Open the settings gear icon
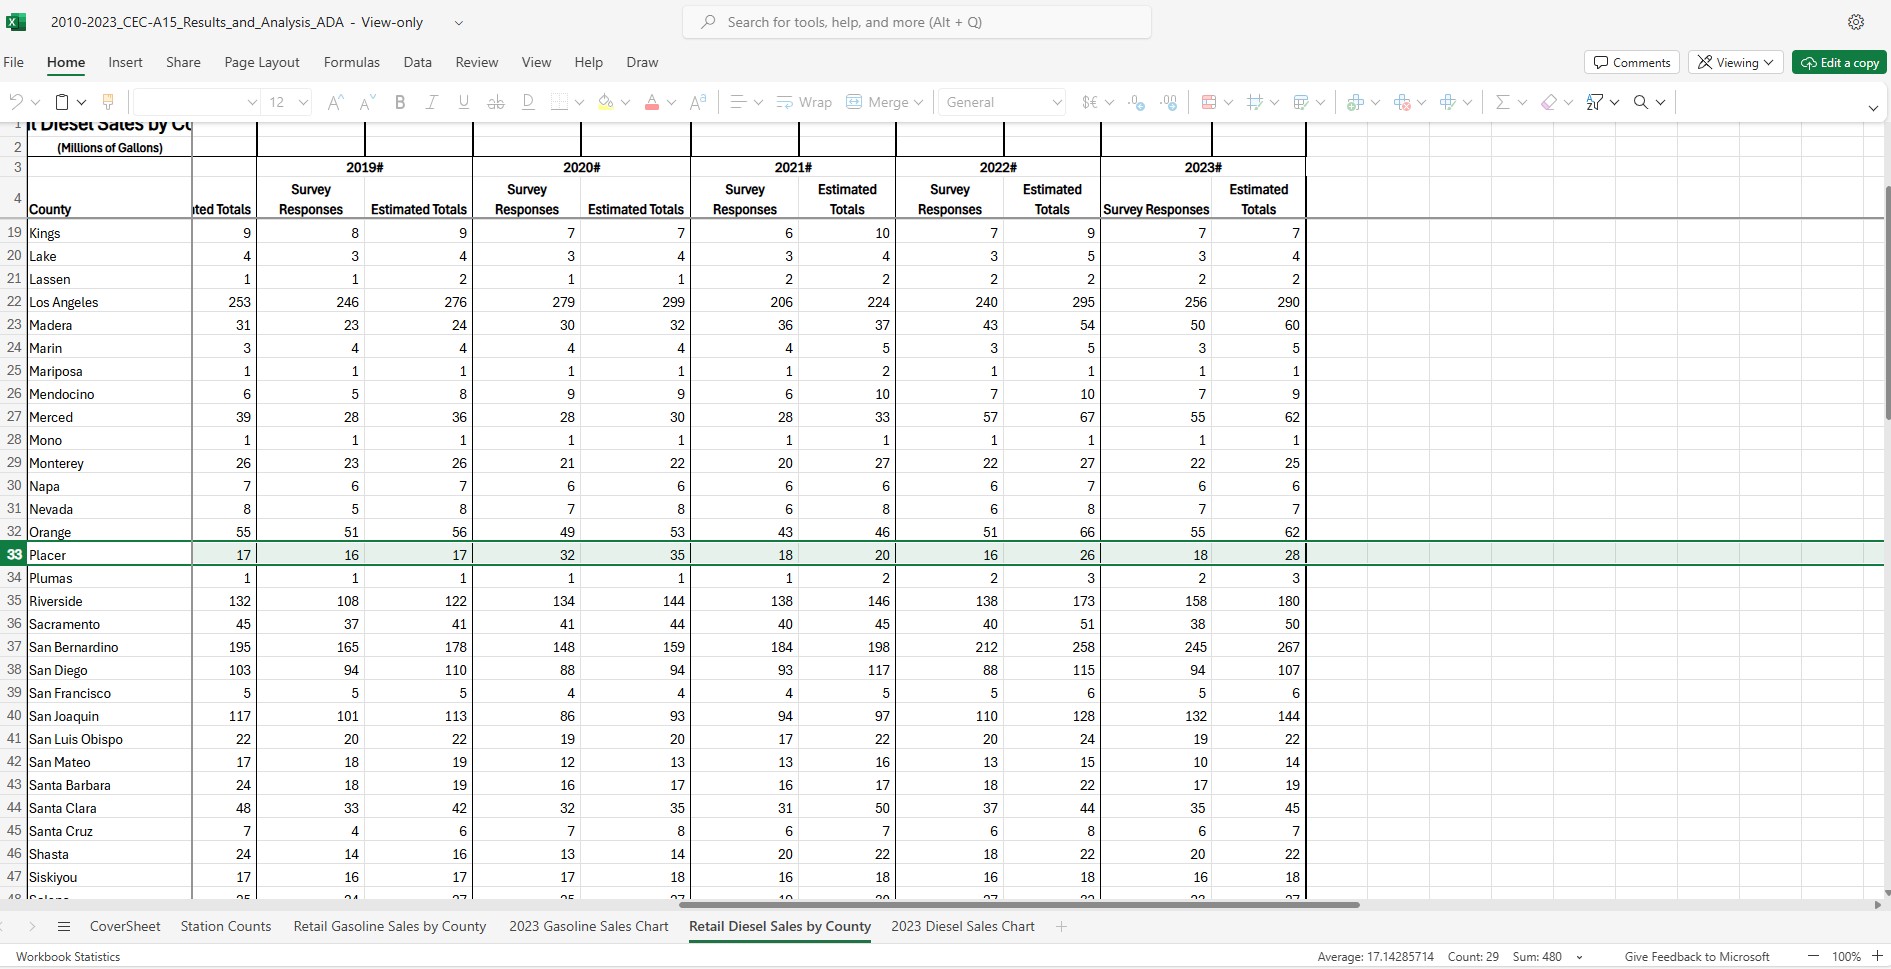 1856,22
